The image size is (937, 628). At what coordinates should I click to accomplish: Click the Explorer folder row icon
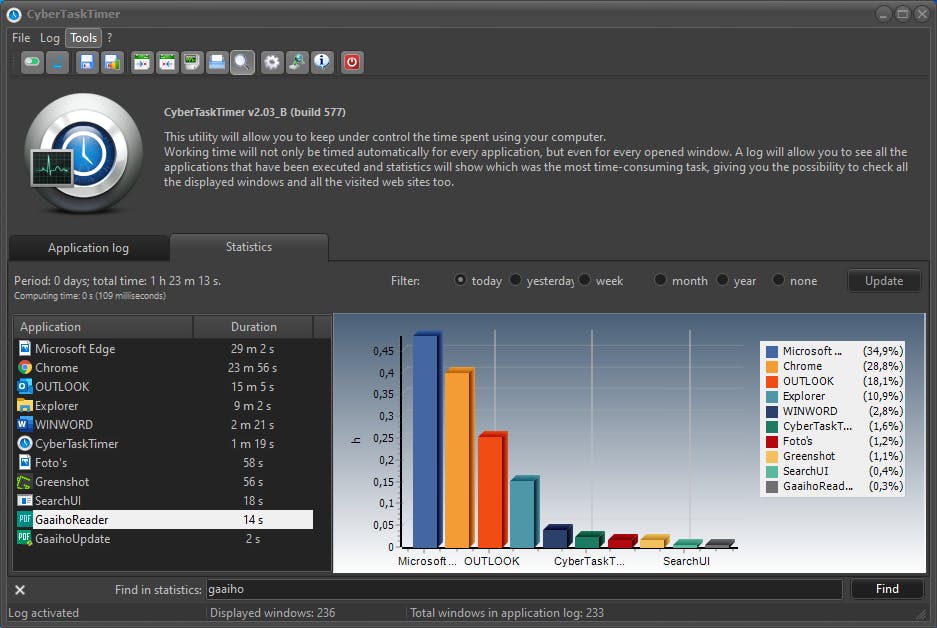click(25, 406)
